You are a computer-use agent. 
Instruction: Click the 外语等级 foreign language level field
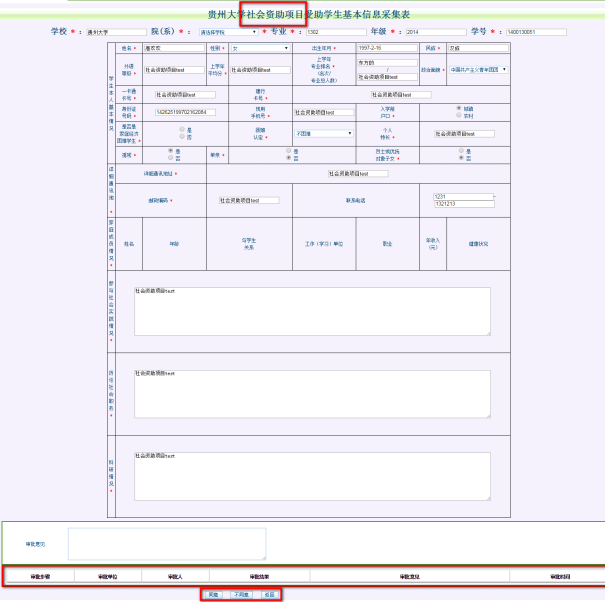[x=174, y=70]
